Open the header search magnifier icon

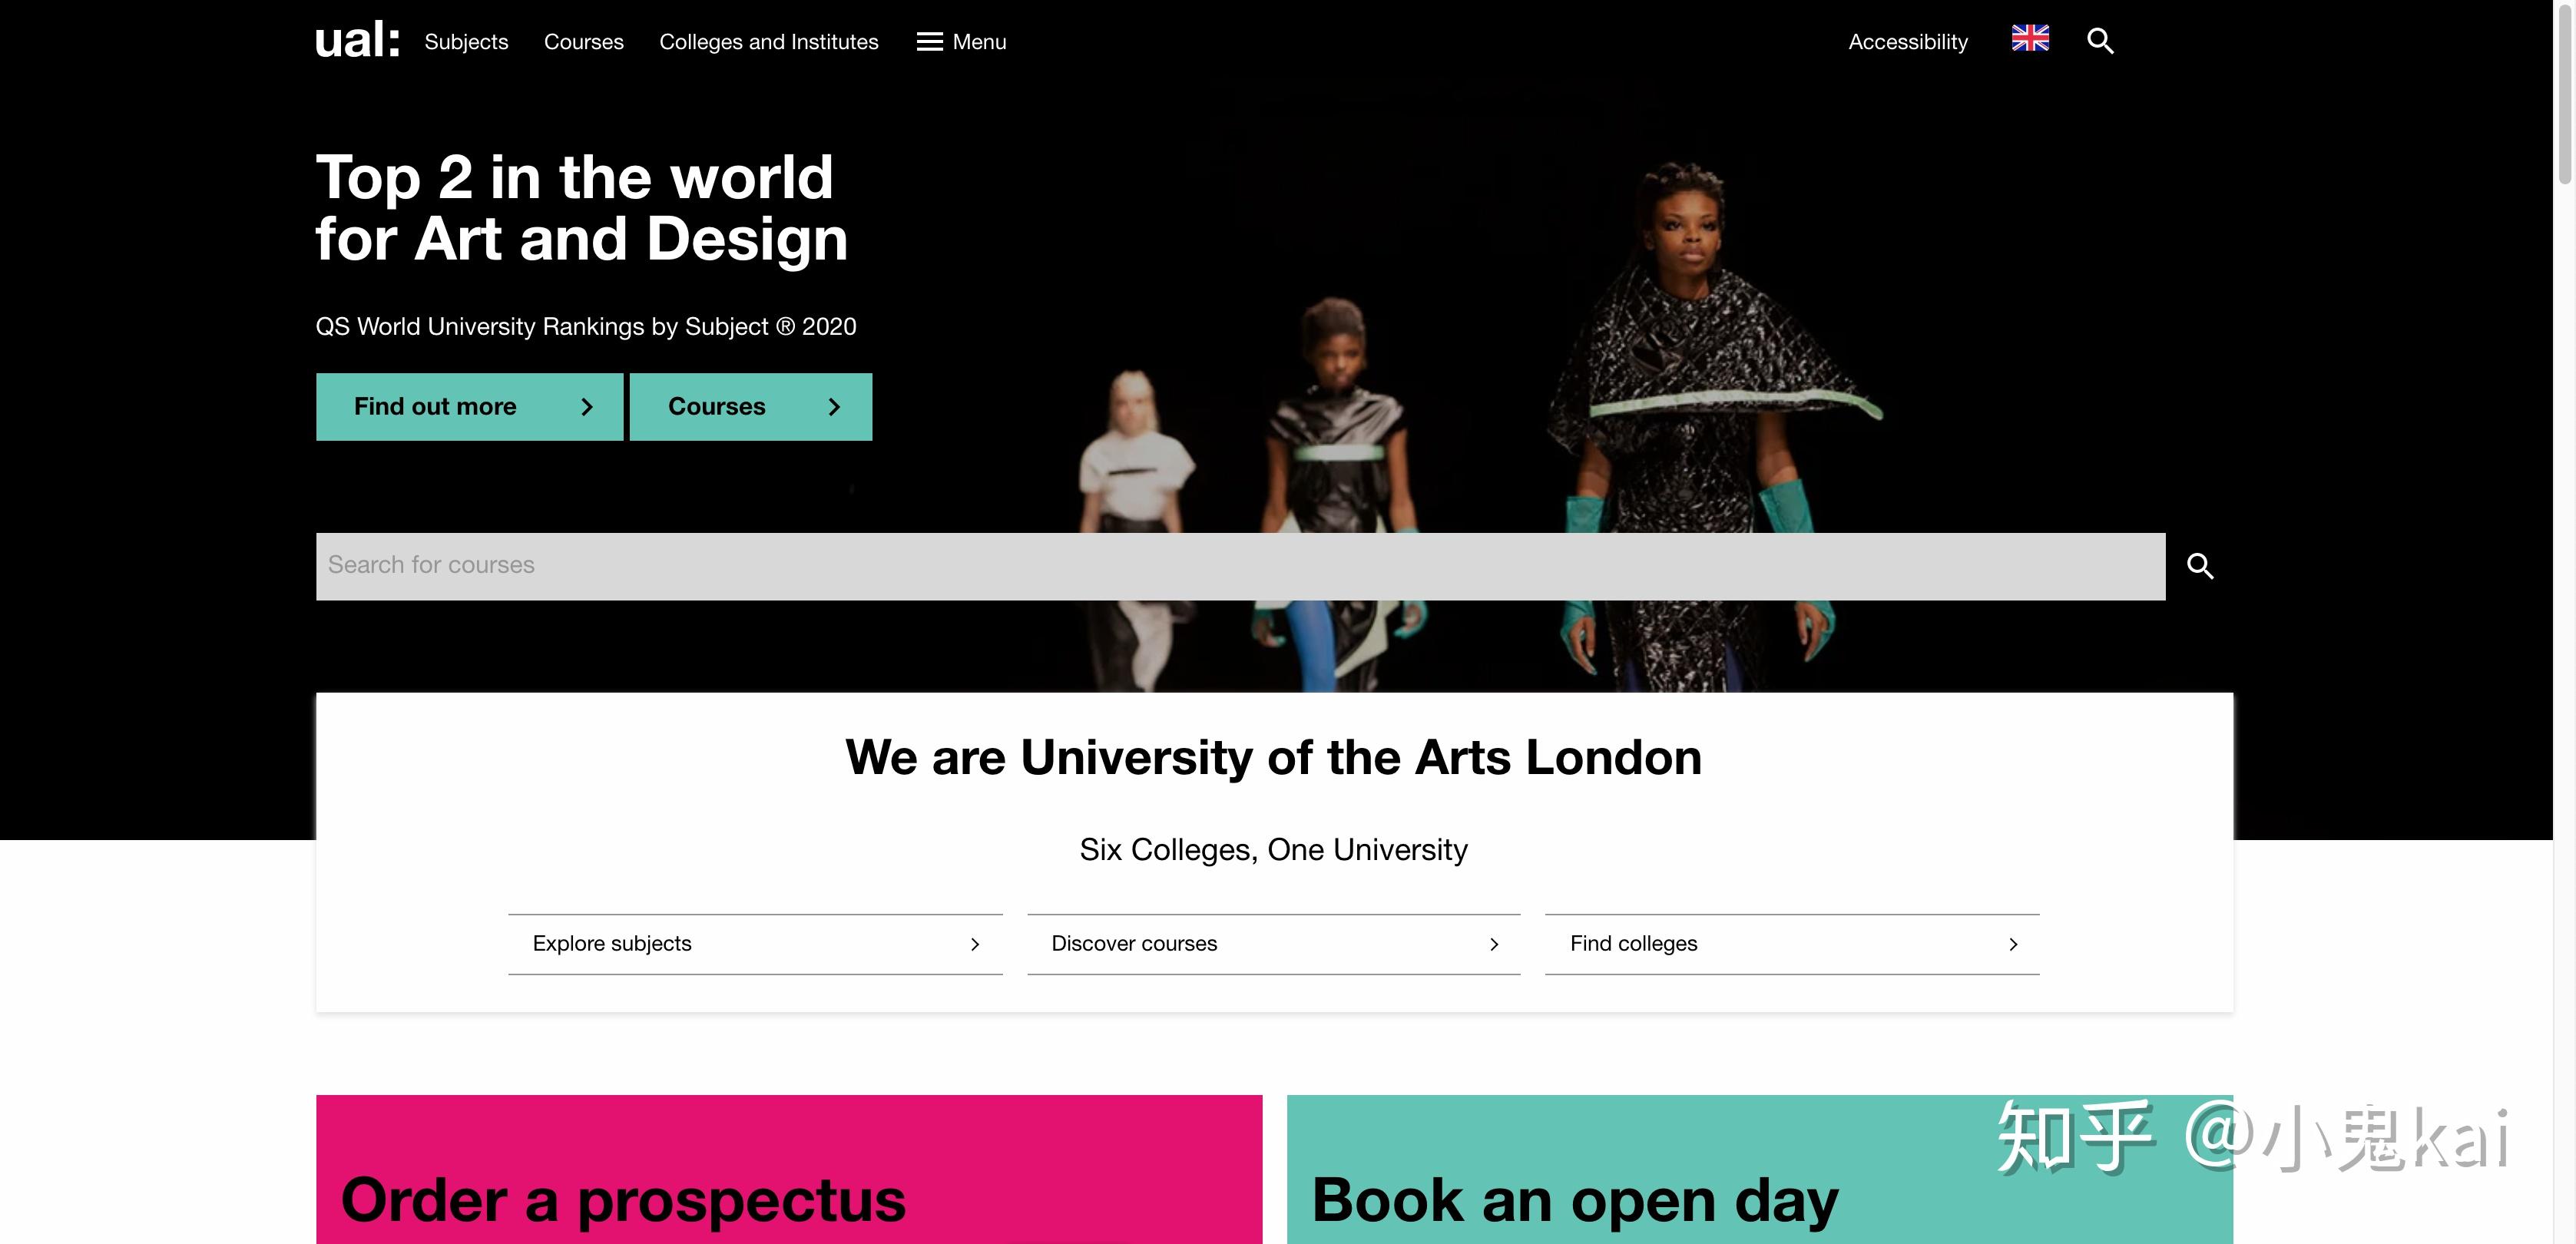click(x=2100, y=41)
